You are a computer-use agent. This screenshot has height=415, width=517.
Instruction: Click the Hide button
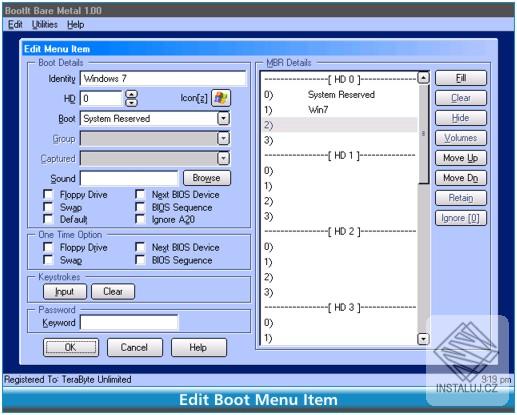461,118
